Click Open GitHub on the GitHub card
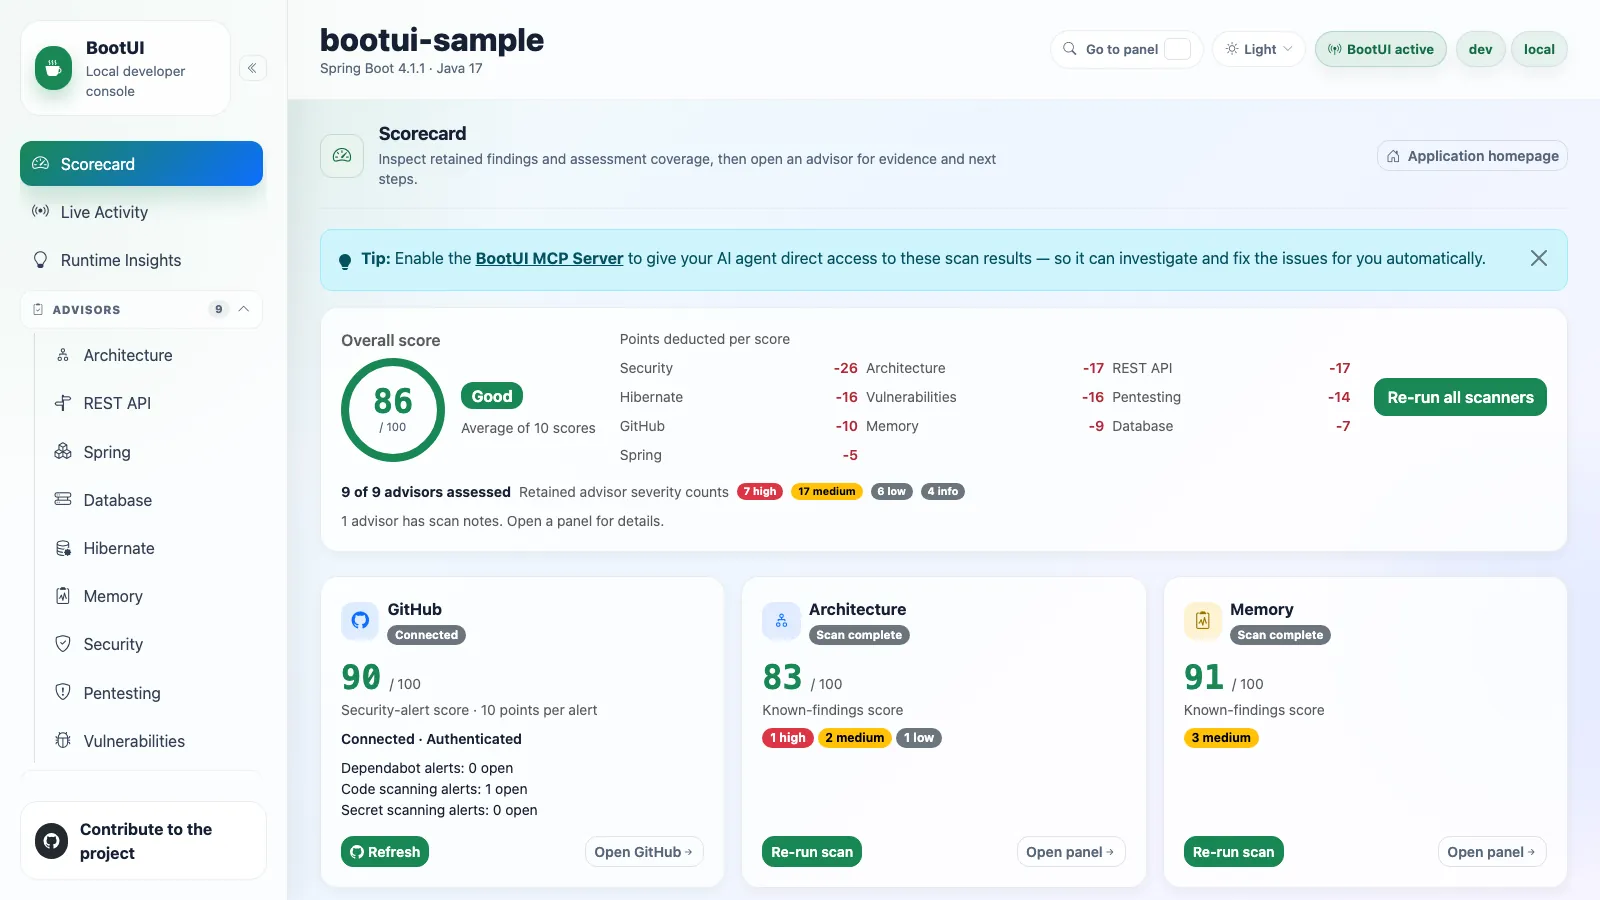The width and height of the screenshot is (1600, 900). 644,852
